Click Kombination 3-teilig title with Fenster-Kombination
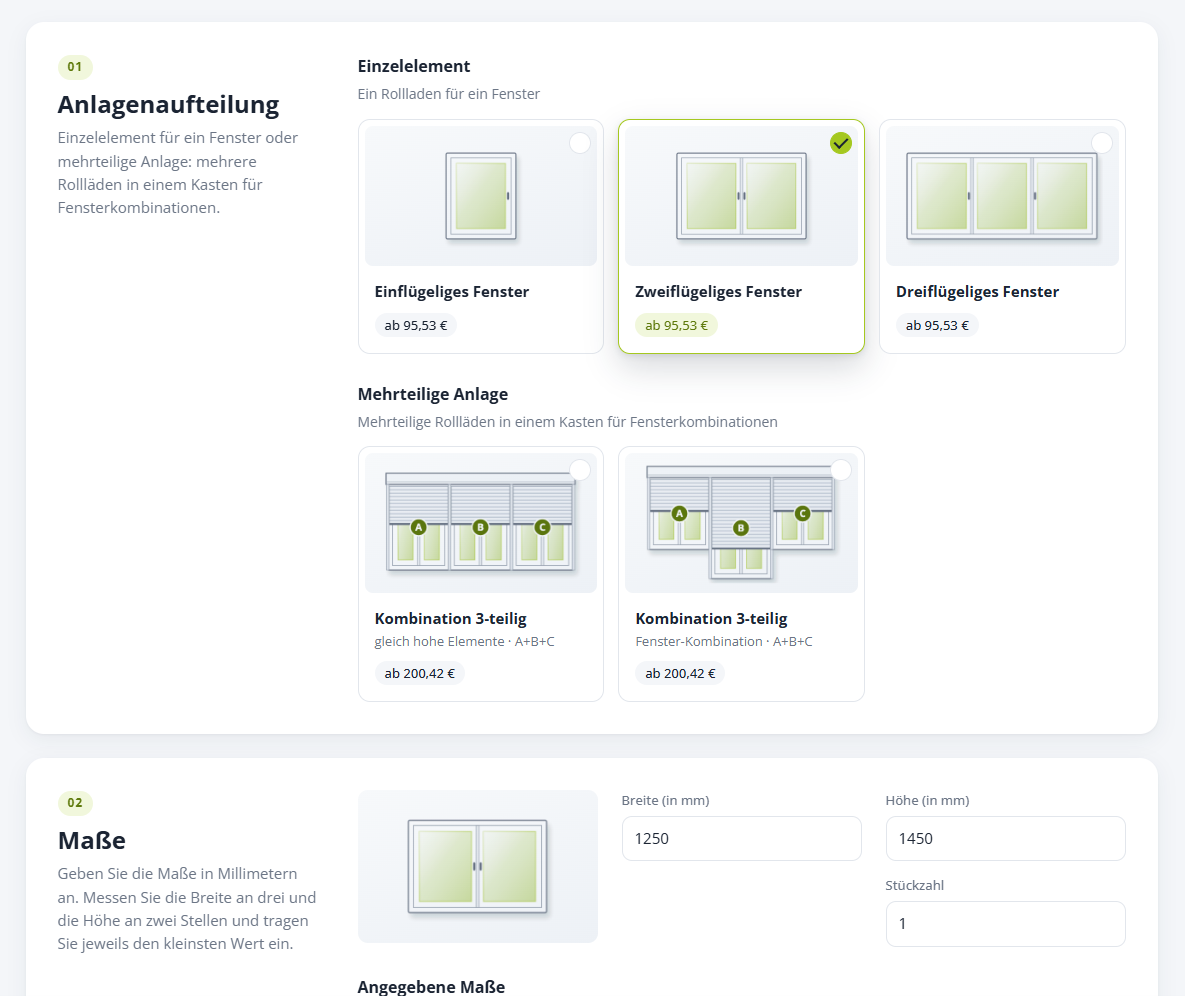The width and height of the screenshot is (1185, 996). [711, 619]
